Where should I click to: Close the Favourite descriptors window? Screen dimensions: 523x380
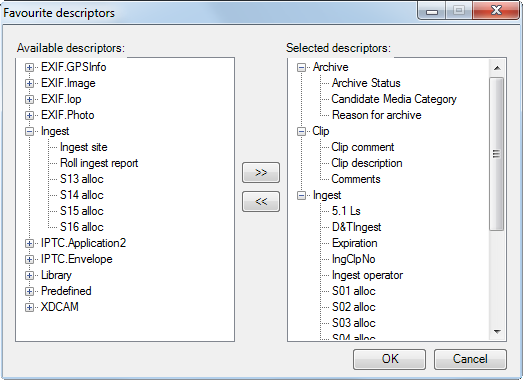coord(496,10)
